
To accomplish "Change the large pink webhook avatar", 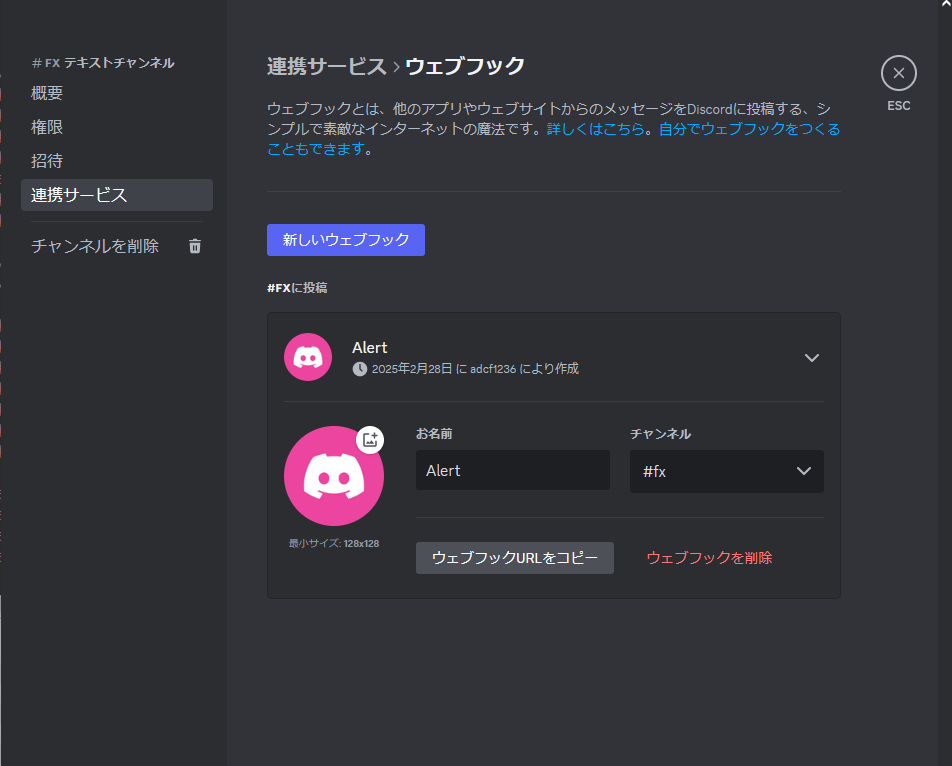I will (x=333, y=476).
